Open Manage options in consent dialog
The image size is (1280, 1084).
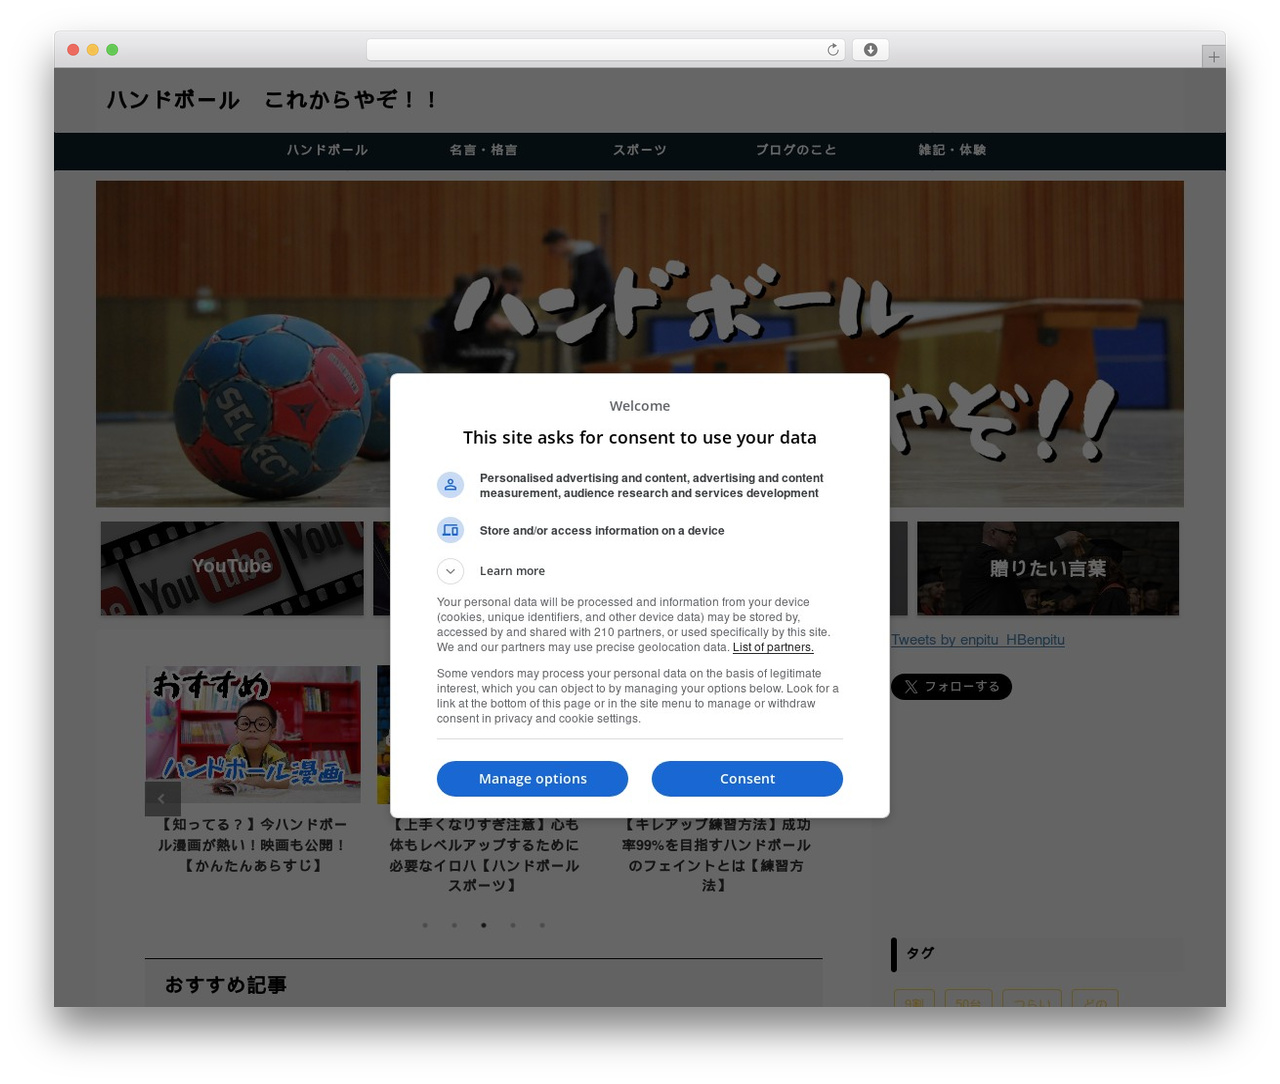click(532, 779)
